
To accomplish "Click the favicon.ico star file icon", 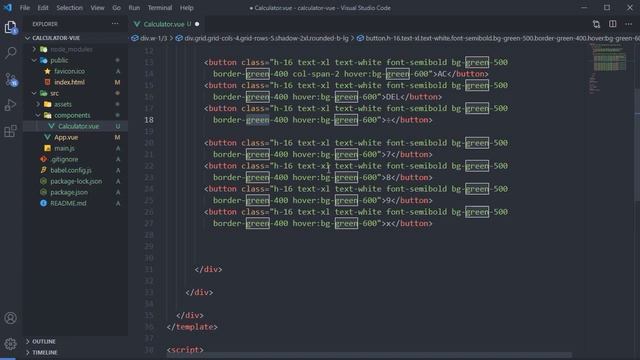I will point(47,71).
